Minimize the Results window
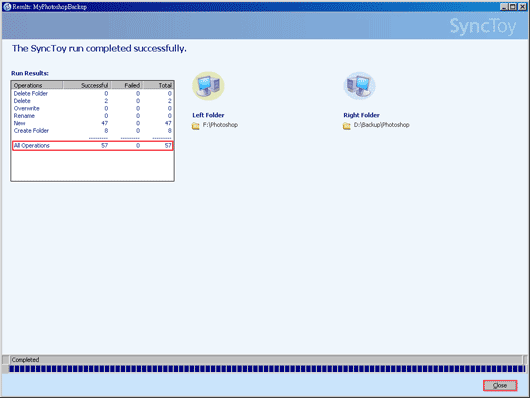530x398 pixels. 504,6
